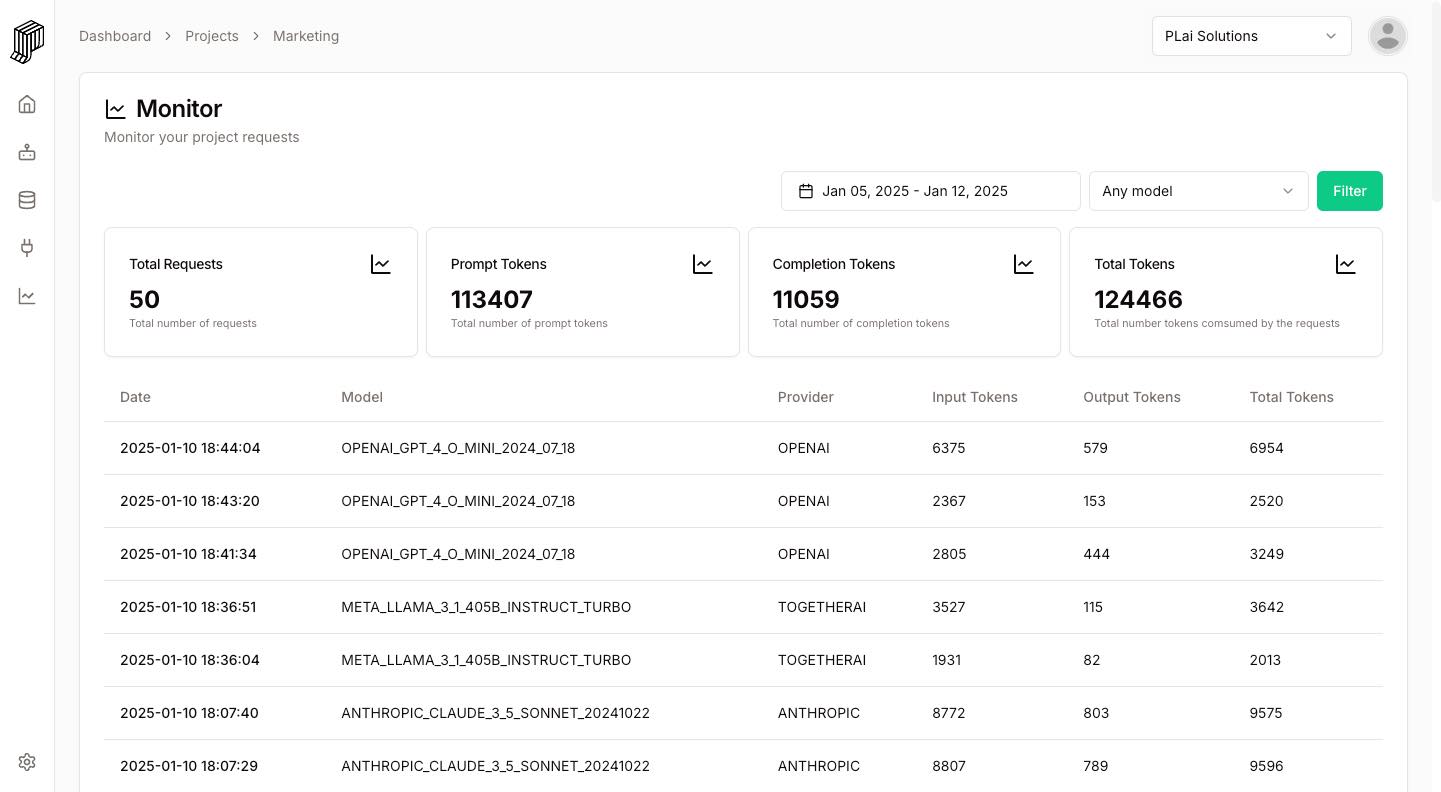Screen dimensions: 1441x792
Task: Open the Any model dropdown
Action: (x=1198, y=191)
